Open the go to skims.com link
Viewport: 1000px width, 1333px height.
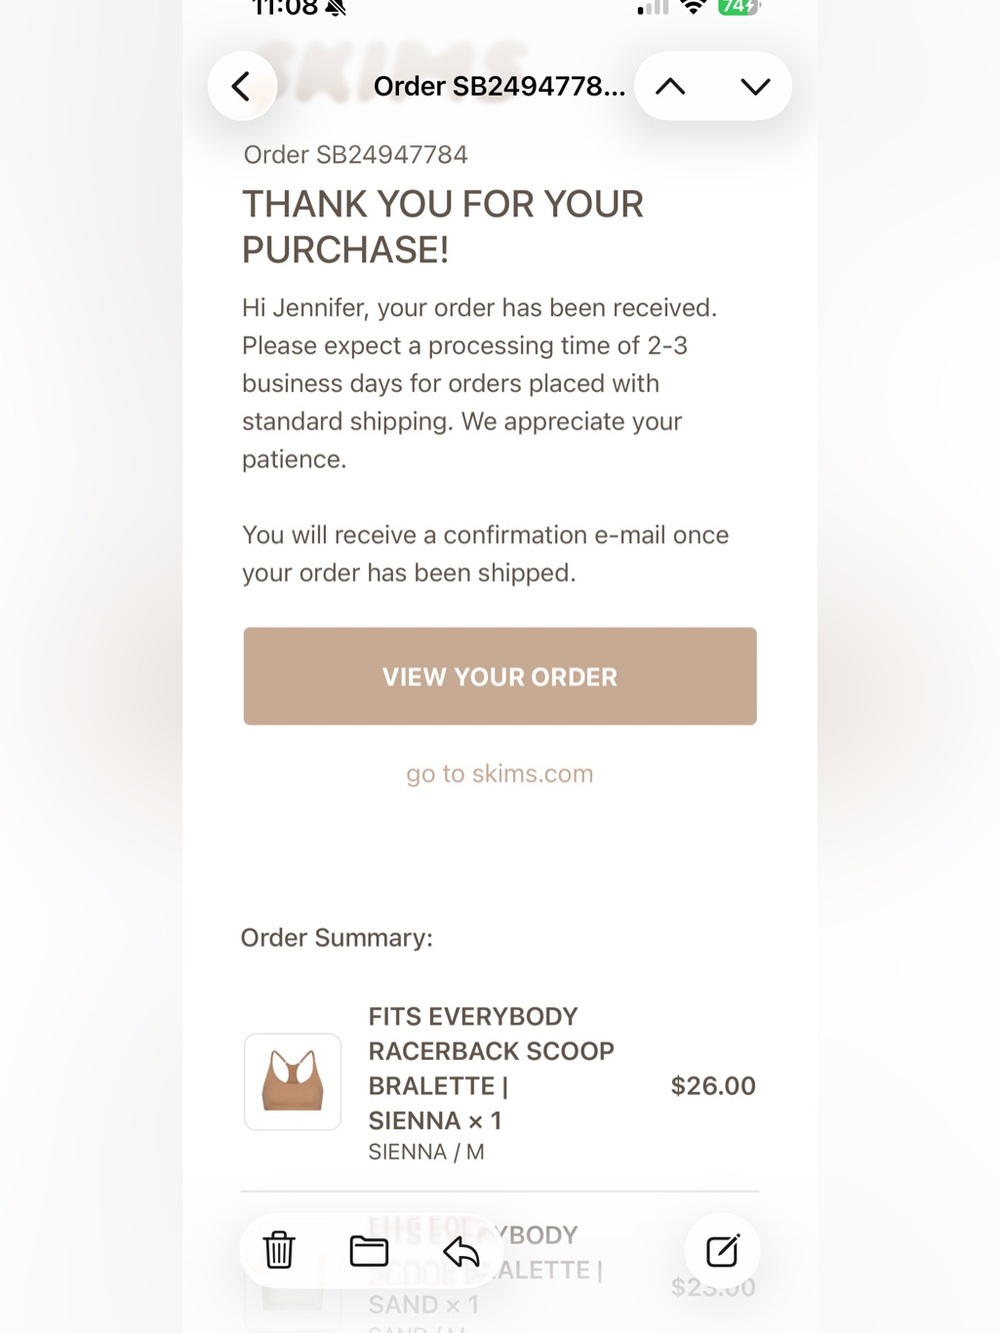pos(500,774)
